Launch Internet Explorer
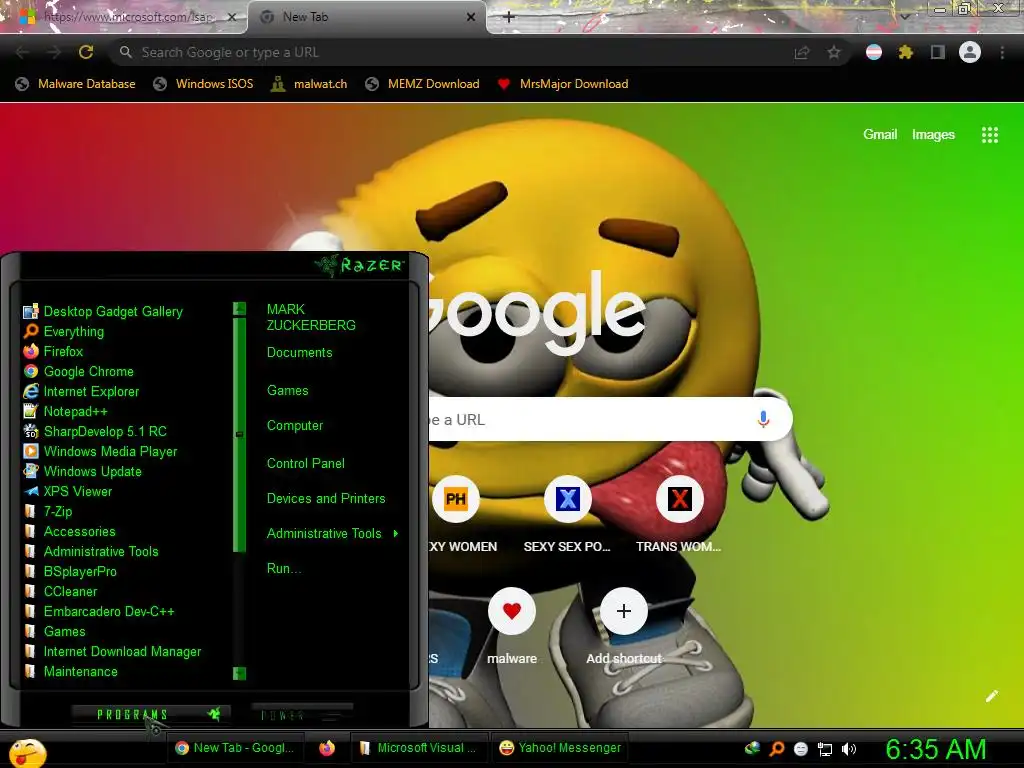Viewport: 1024px width, 768px height. click(81, 391)
